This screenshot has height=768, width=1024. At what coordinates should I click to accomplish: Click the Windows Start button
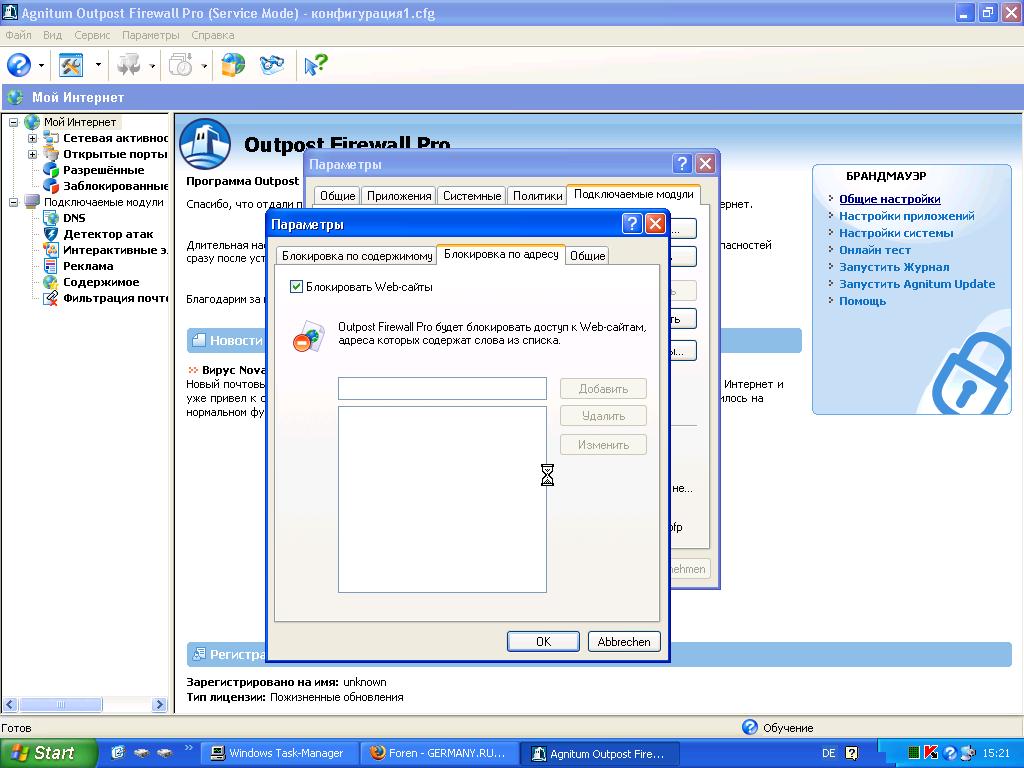click(49, 753)
